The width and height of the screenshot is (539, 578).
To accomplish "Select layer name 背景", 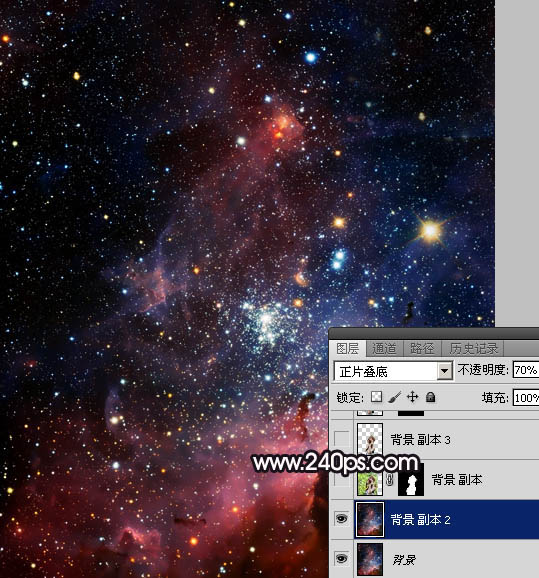I will (404, 560).
